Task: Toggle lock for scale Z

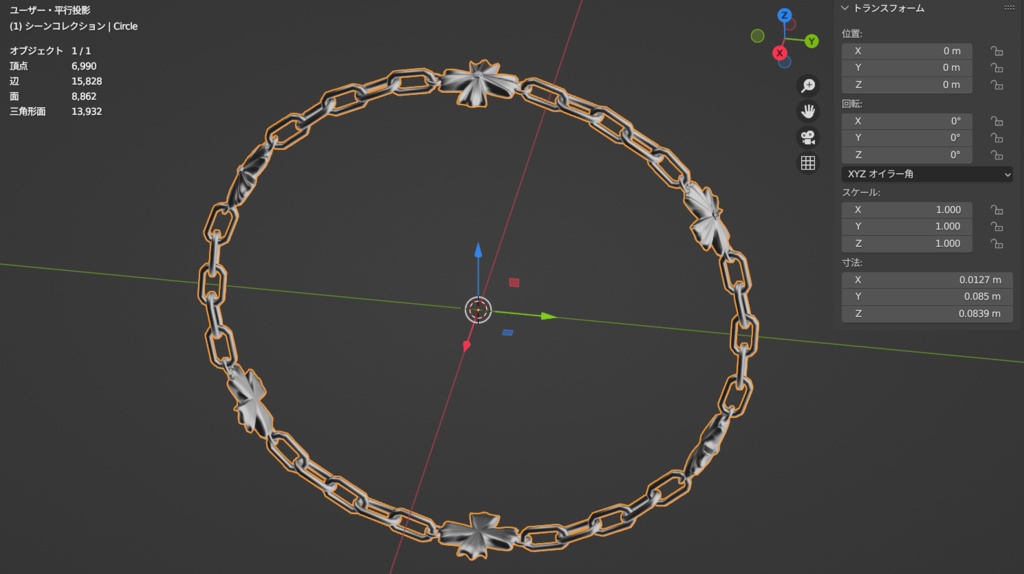Action: (x=997, y=244)
